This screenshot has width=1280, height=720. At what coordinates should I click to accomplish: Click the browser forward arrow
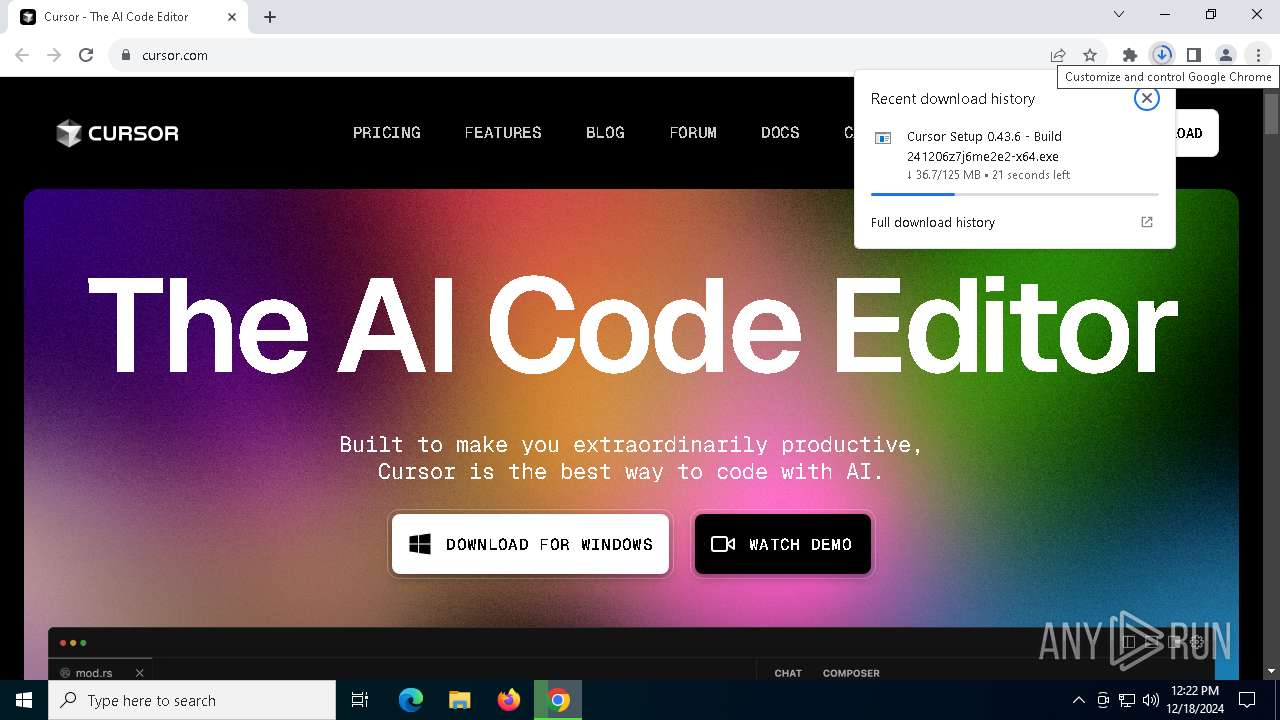click(x=54, y=55)
